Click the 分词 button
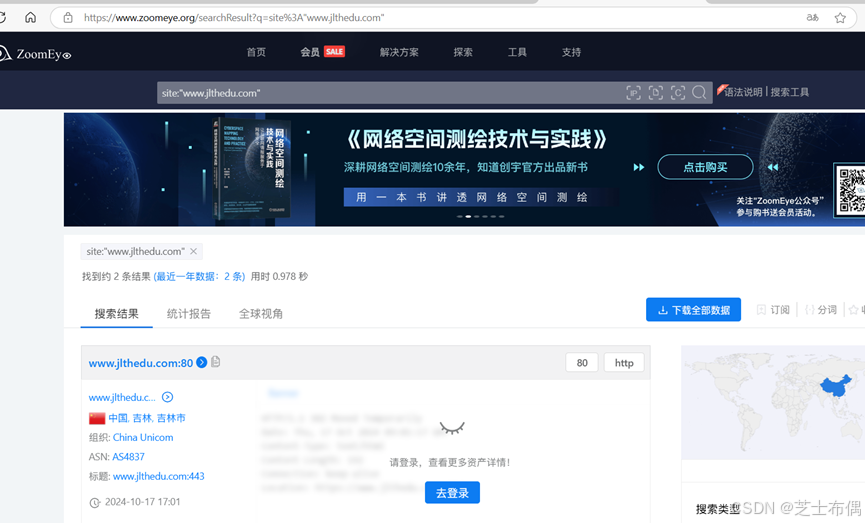The image size is (865, 523). click(x=821, y=310)
